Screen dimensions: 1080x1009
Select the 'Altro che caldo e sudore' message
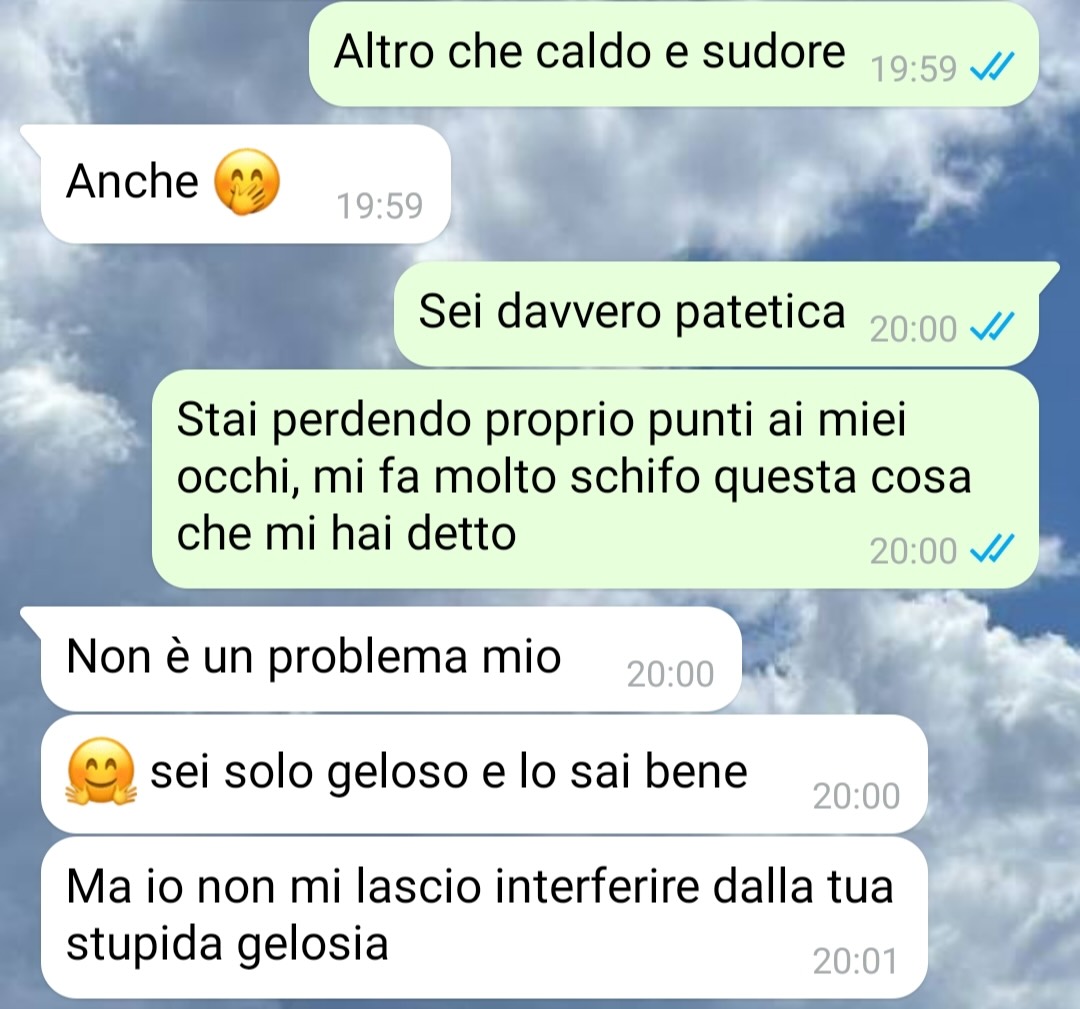[674, 54]
